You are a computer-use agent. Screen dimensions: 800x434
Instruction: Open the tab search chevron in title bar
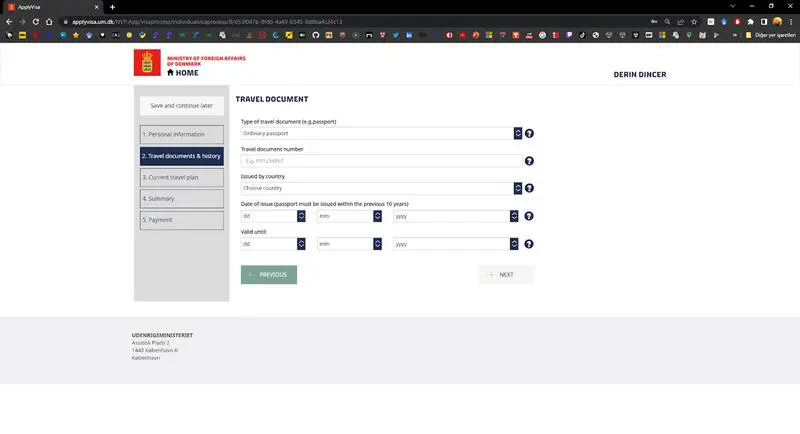[733, 6]
